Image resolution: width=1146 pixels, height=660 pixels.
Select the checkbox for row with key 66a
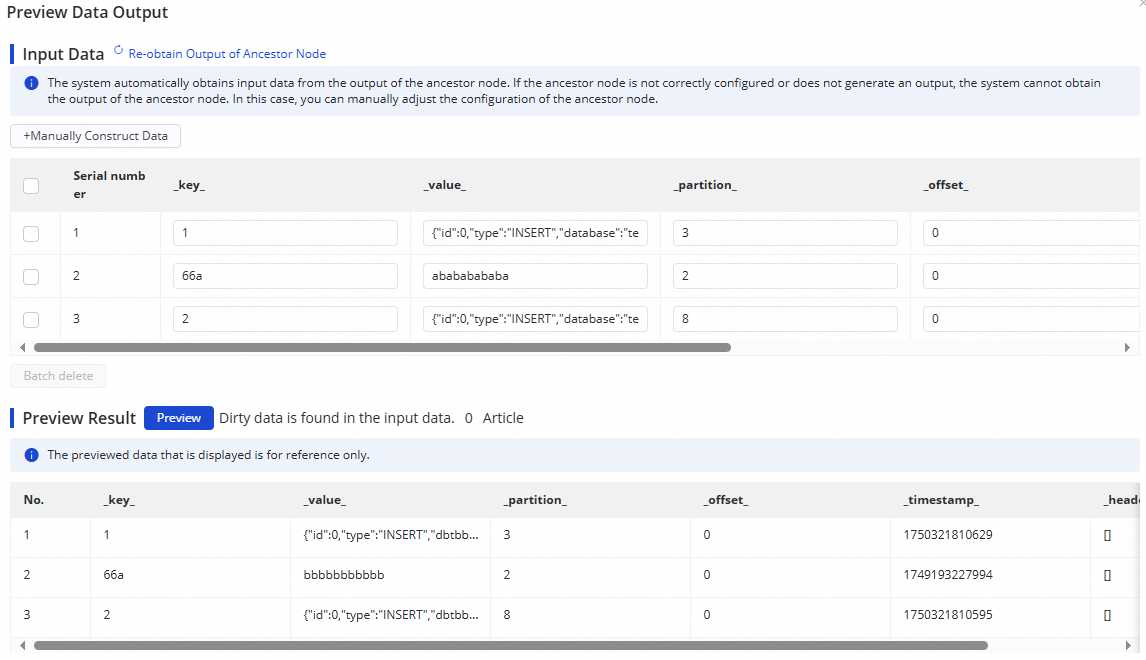31,276
